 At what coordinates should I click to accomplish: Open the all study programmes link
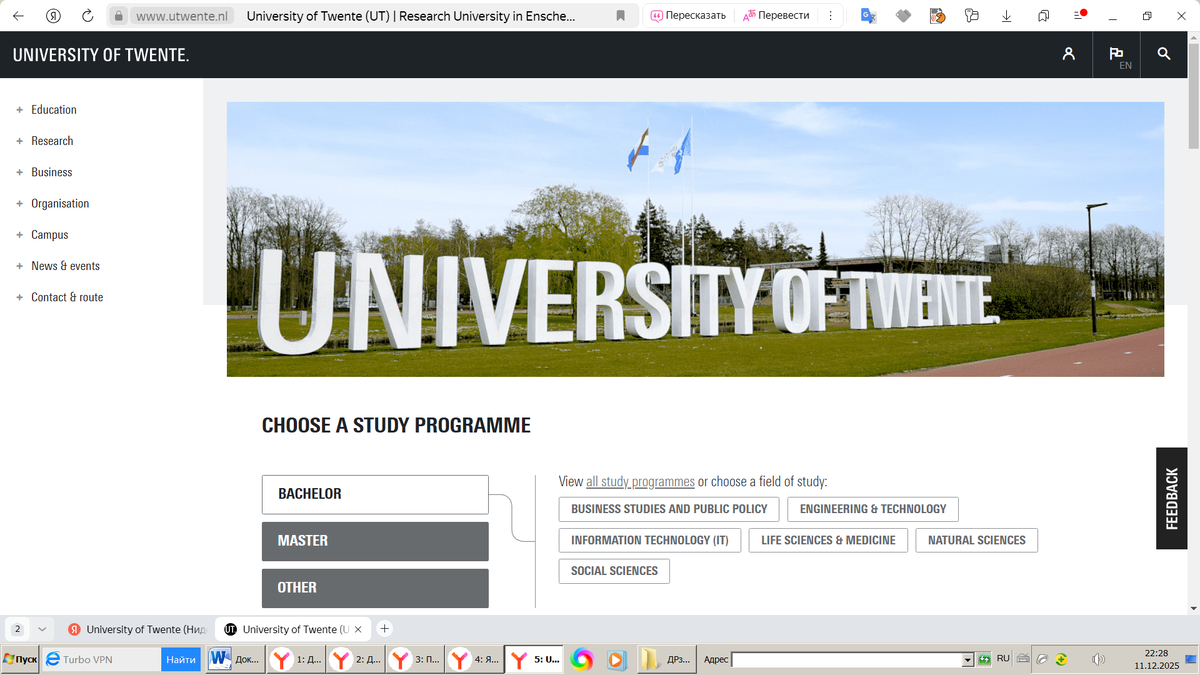pos(640,482)
